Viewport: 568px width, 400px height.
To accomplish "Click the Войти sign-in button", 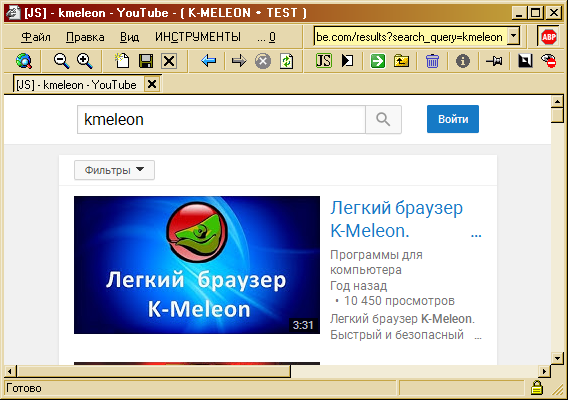I will tap(453, 119).
